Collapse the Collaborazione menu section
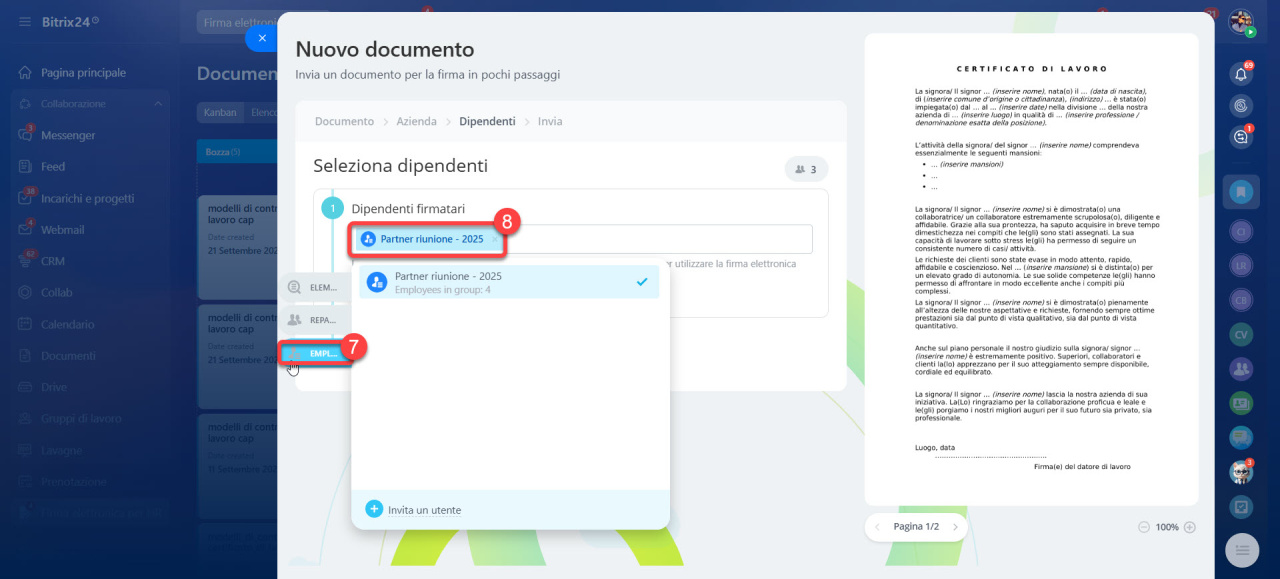 click(x=158, y=104)
